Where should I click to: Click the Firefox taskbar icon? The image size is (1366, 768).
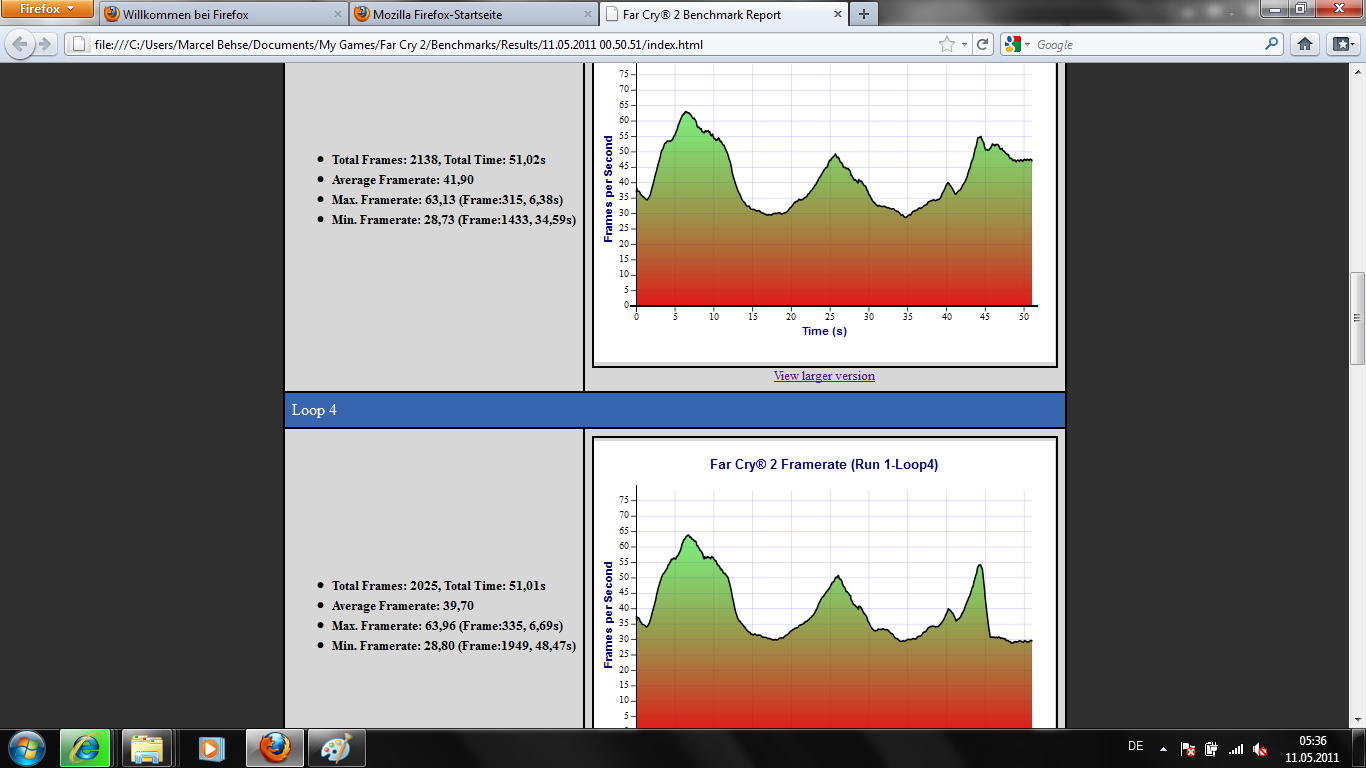click(x=275, y=748)
